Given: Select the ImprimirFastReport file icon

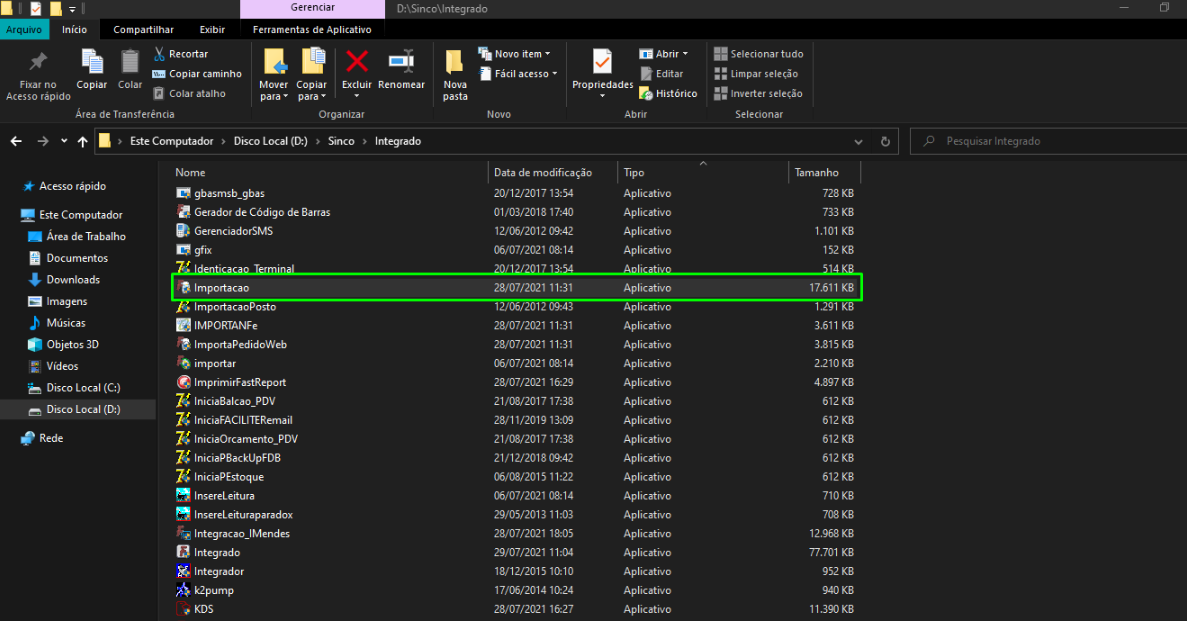Looking at the screenshot, I should pos(183,382).
